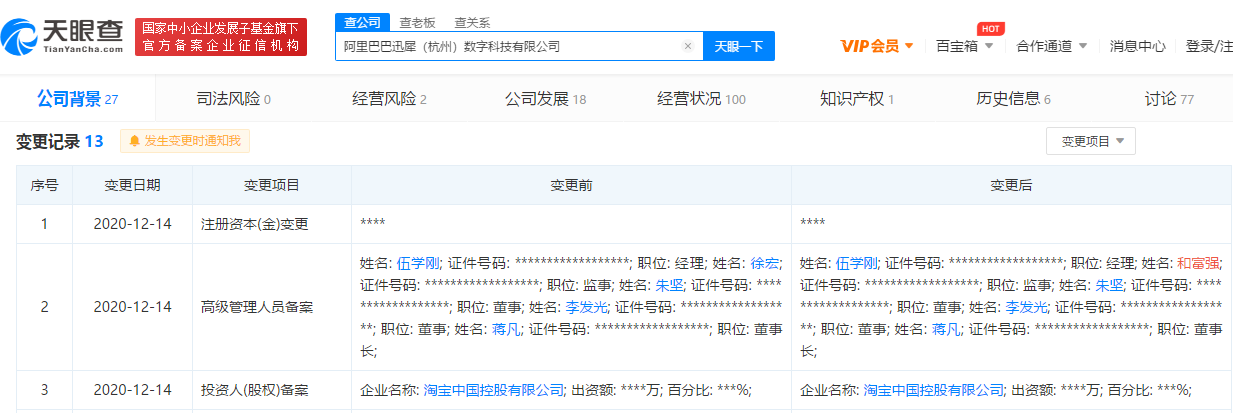Click the 发生变更时通知我 button

pyautogui.click(x=185, y=141)
